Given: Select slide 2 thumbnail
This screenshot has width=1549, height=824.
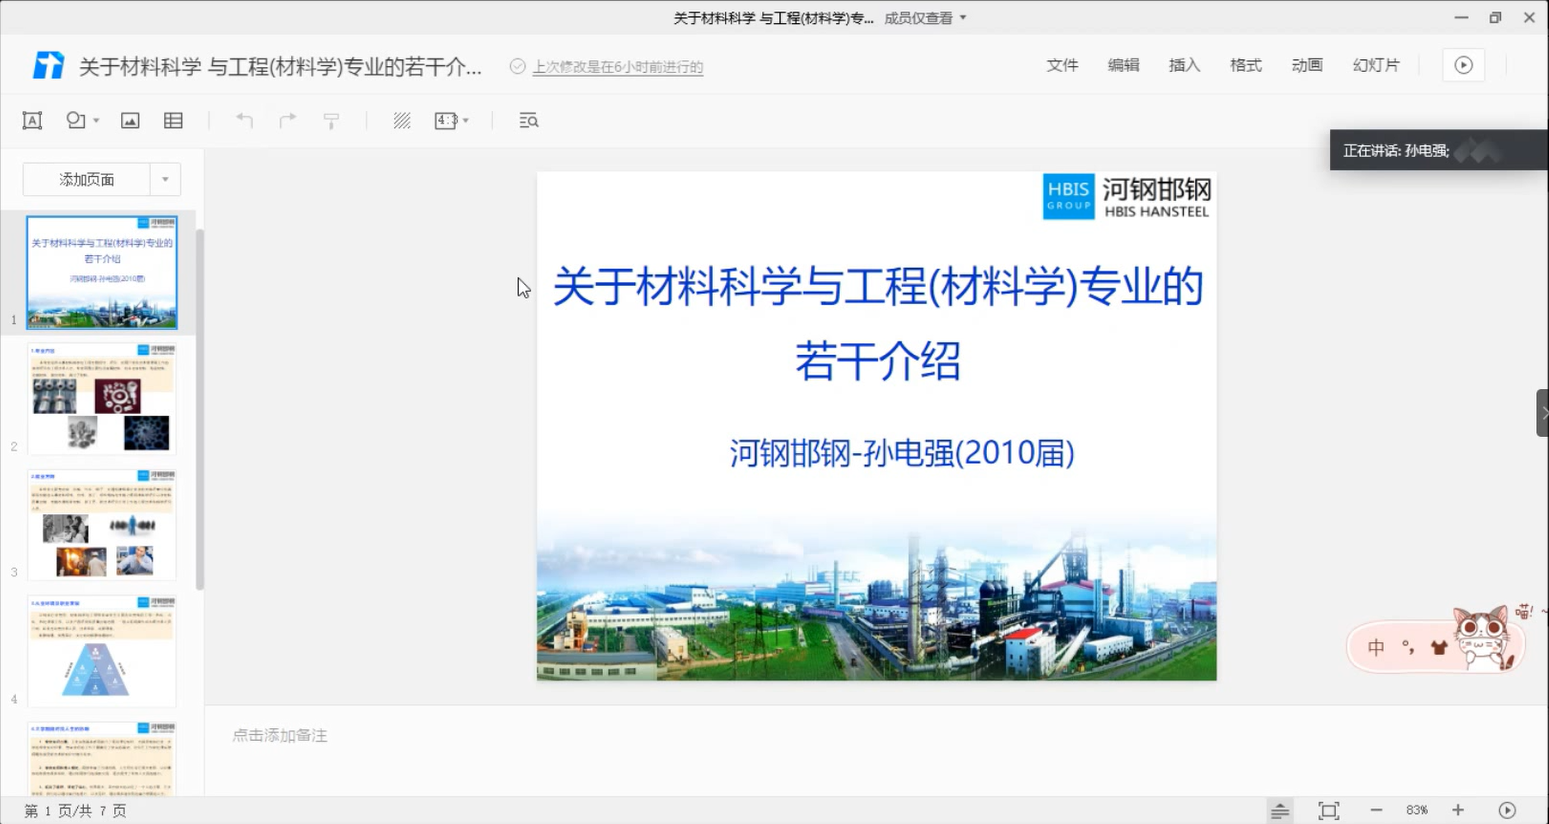Looking at the screenshot, I should (102, 399).
